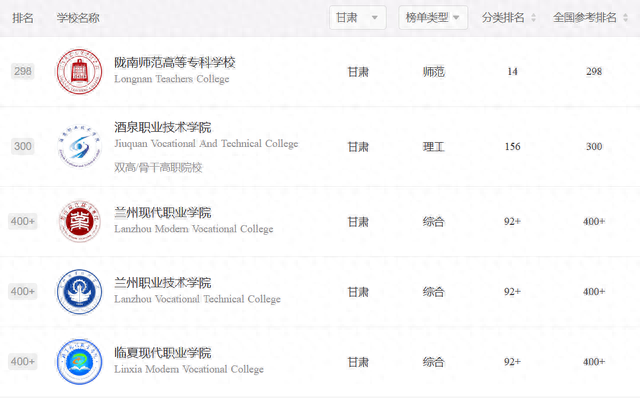Click 92+ for 临夏现代职业学院 row
Screen dimensions: 640x398
[512, 362]
